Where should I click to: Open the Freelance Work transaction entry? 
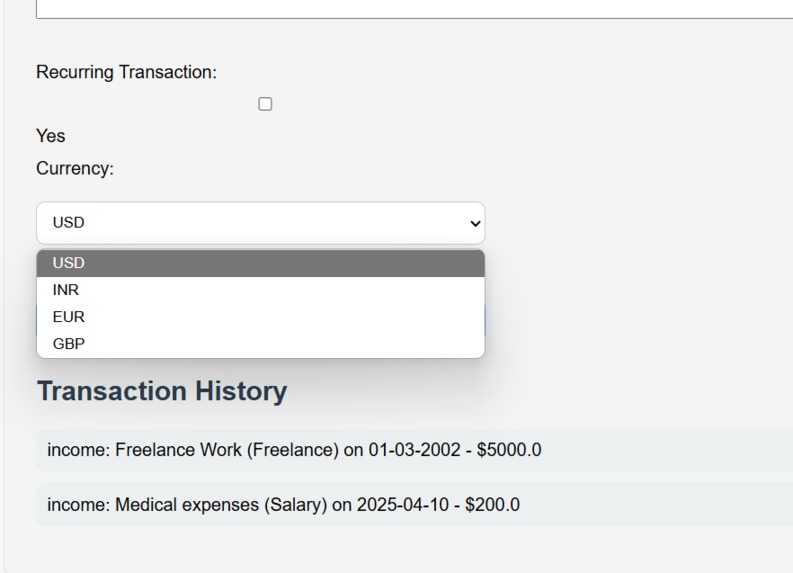(414, 450)
